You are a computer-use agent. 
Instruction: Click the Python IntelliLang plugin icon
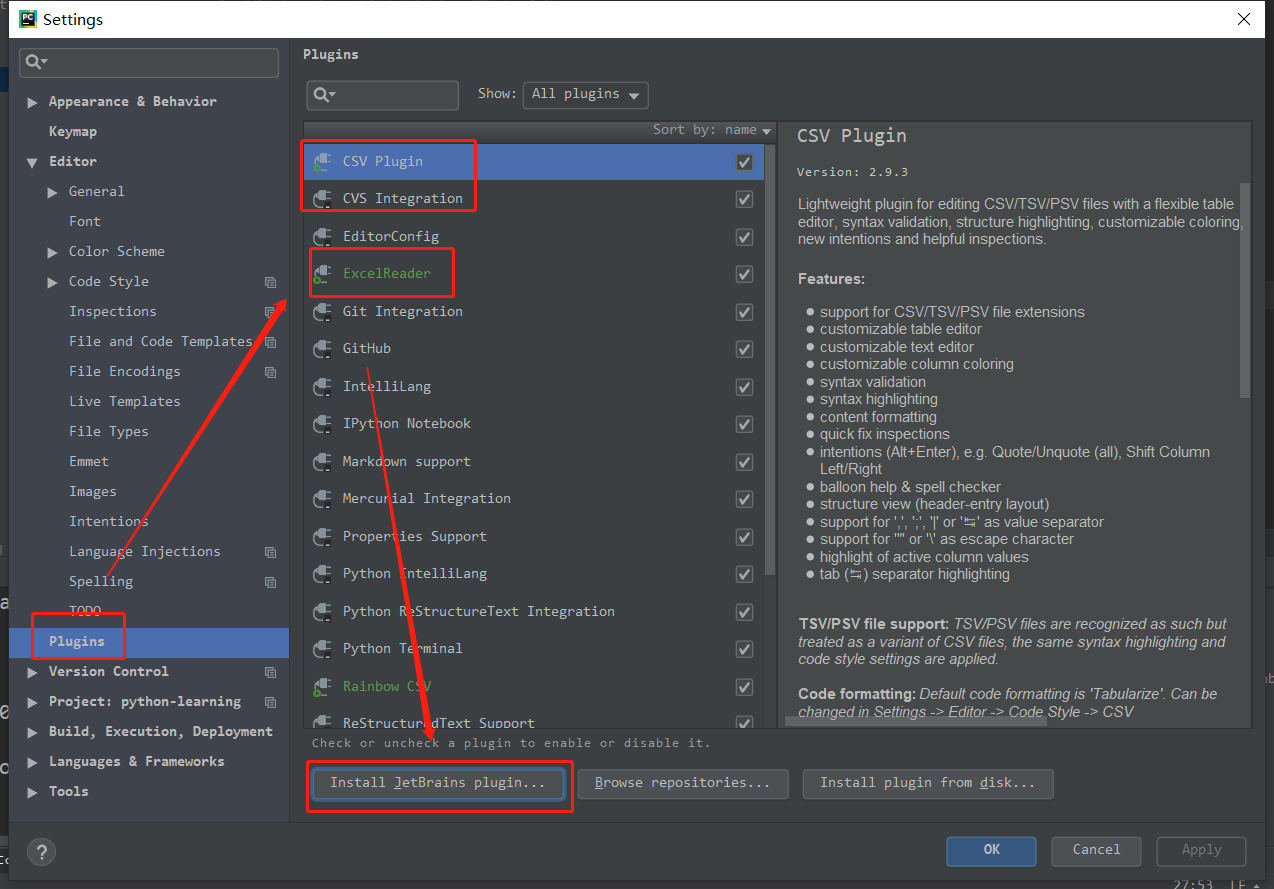point(322,574)
